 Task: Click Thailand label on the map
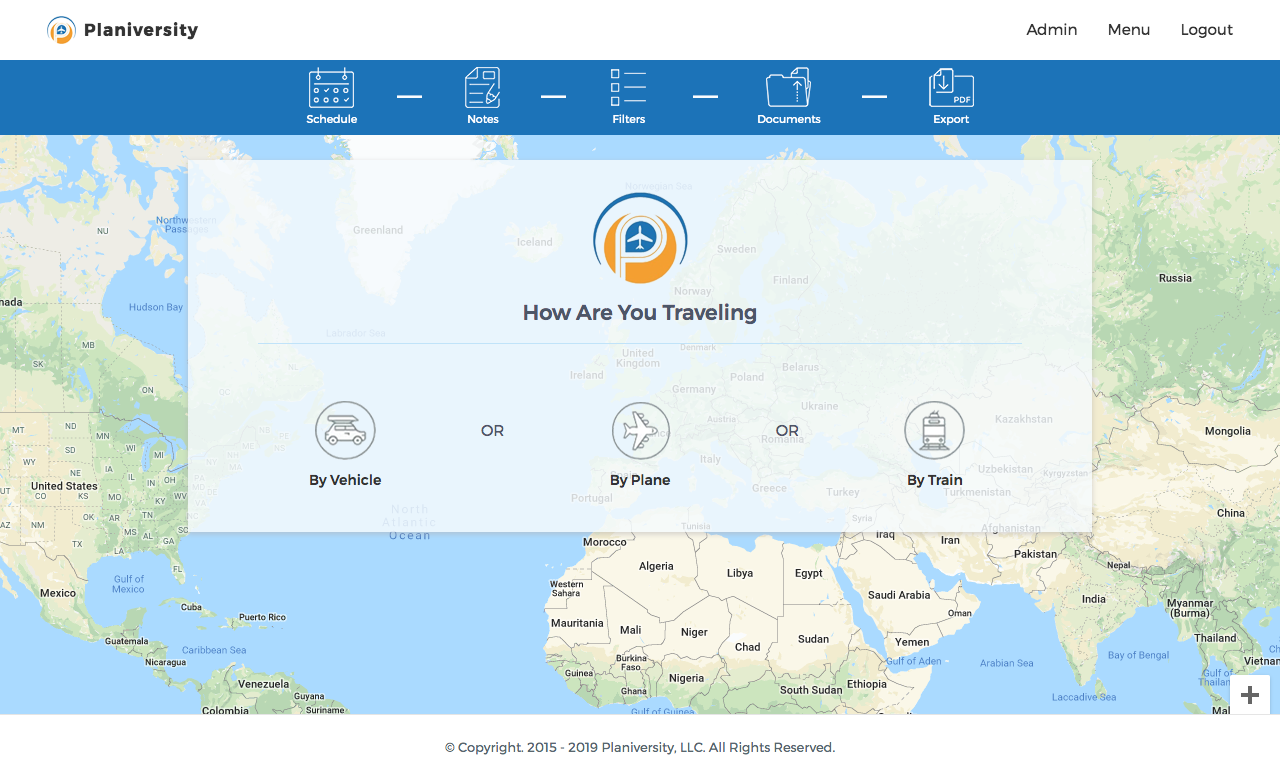click(1215, 638)
